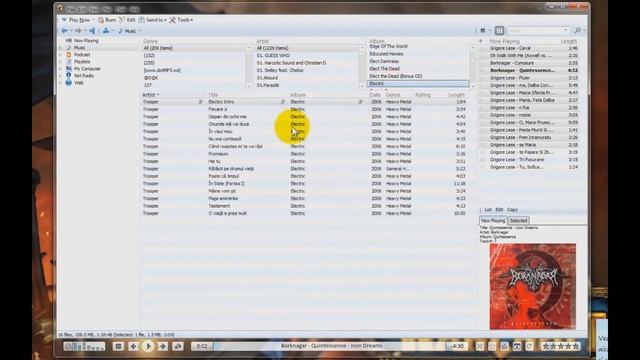Click the Stop button in player bar
Image resolution: width=640 pixels, height=360 pixels.
point(118,346)
